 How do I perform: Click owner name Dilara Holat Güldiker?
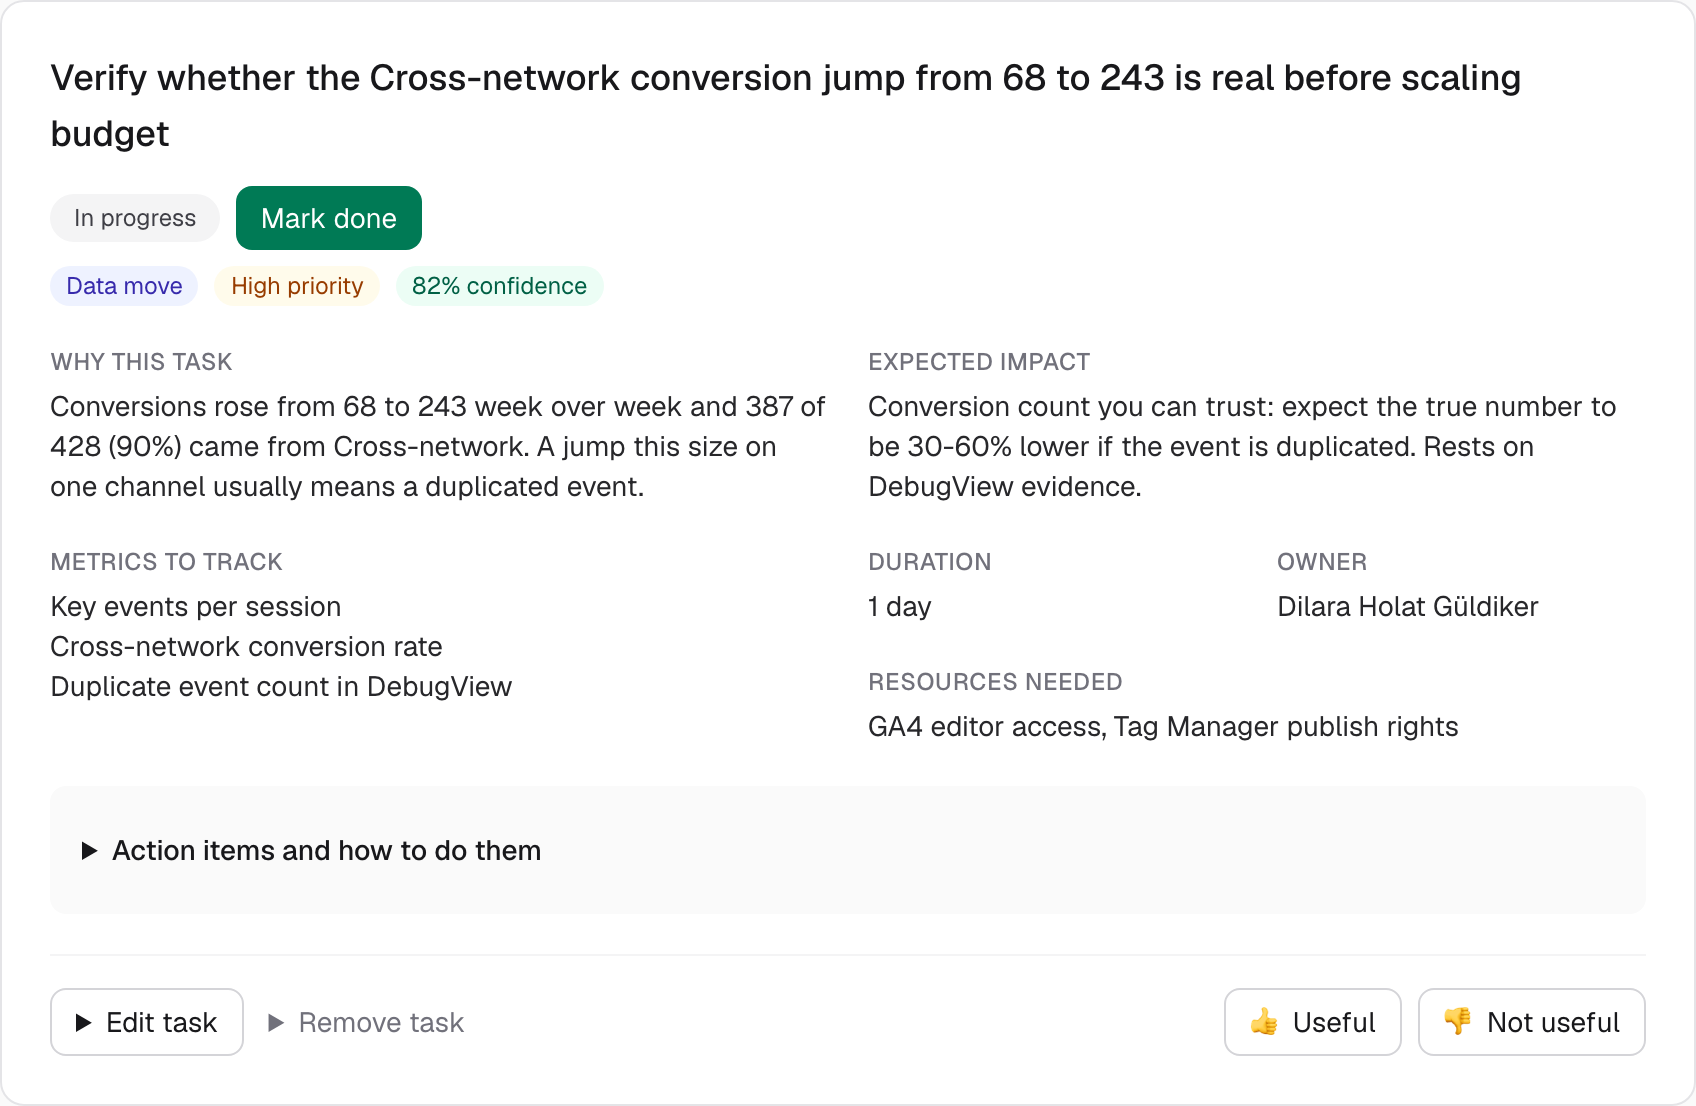(x=1407, y=607)
